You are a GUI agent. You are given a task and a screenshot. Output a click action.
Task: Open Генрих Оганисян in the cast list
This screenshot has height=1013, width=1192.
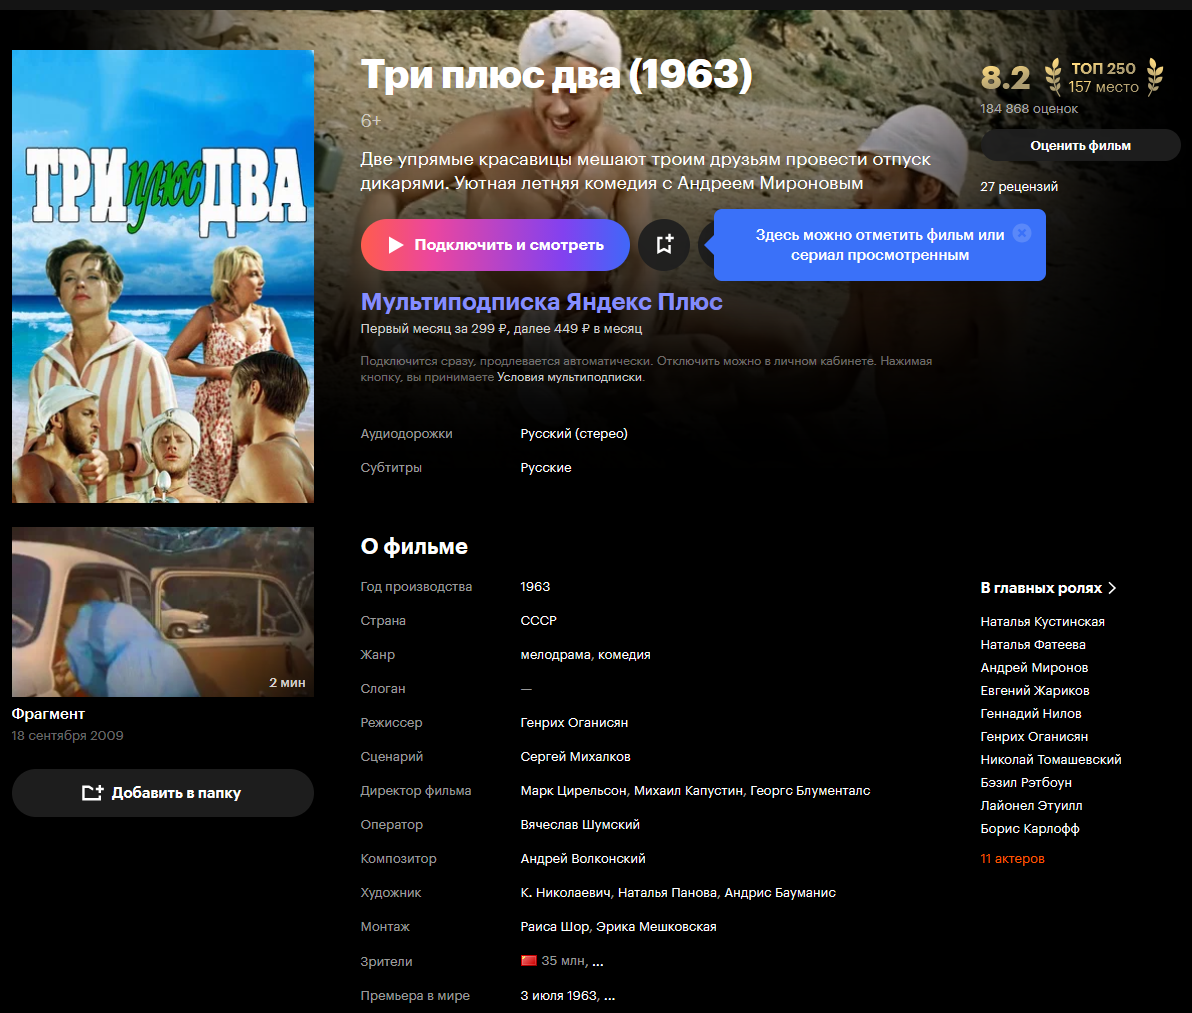1034,736
